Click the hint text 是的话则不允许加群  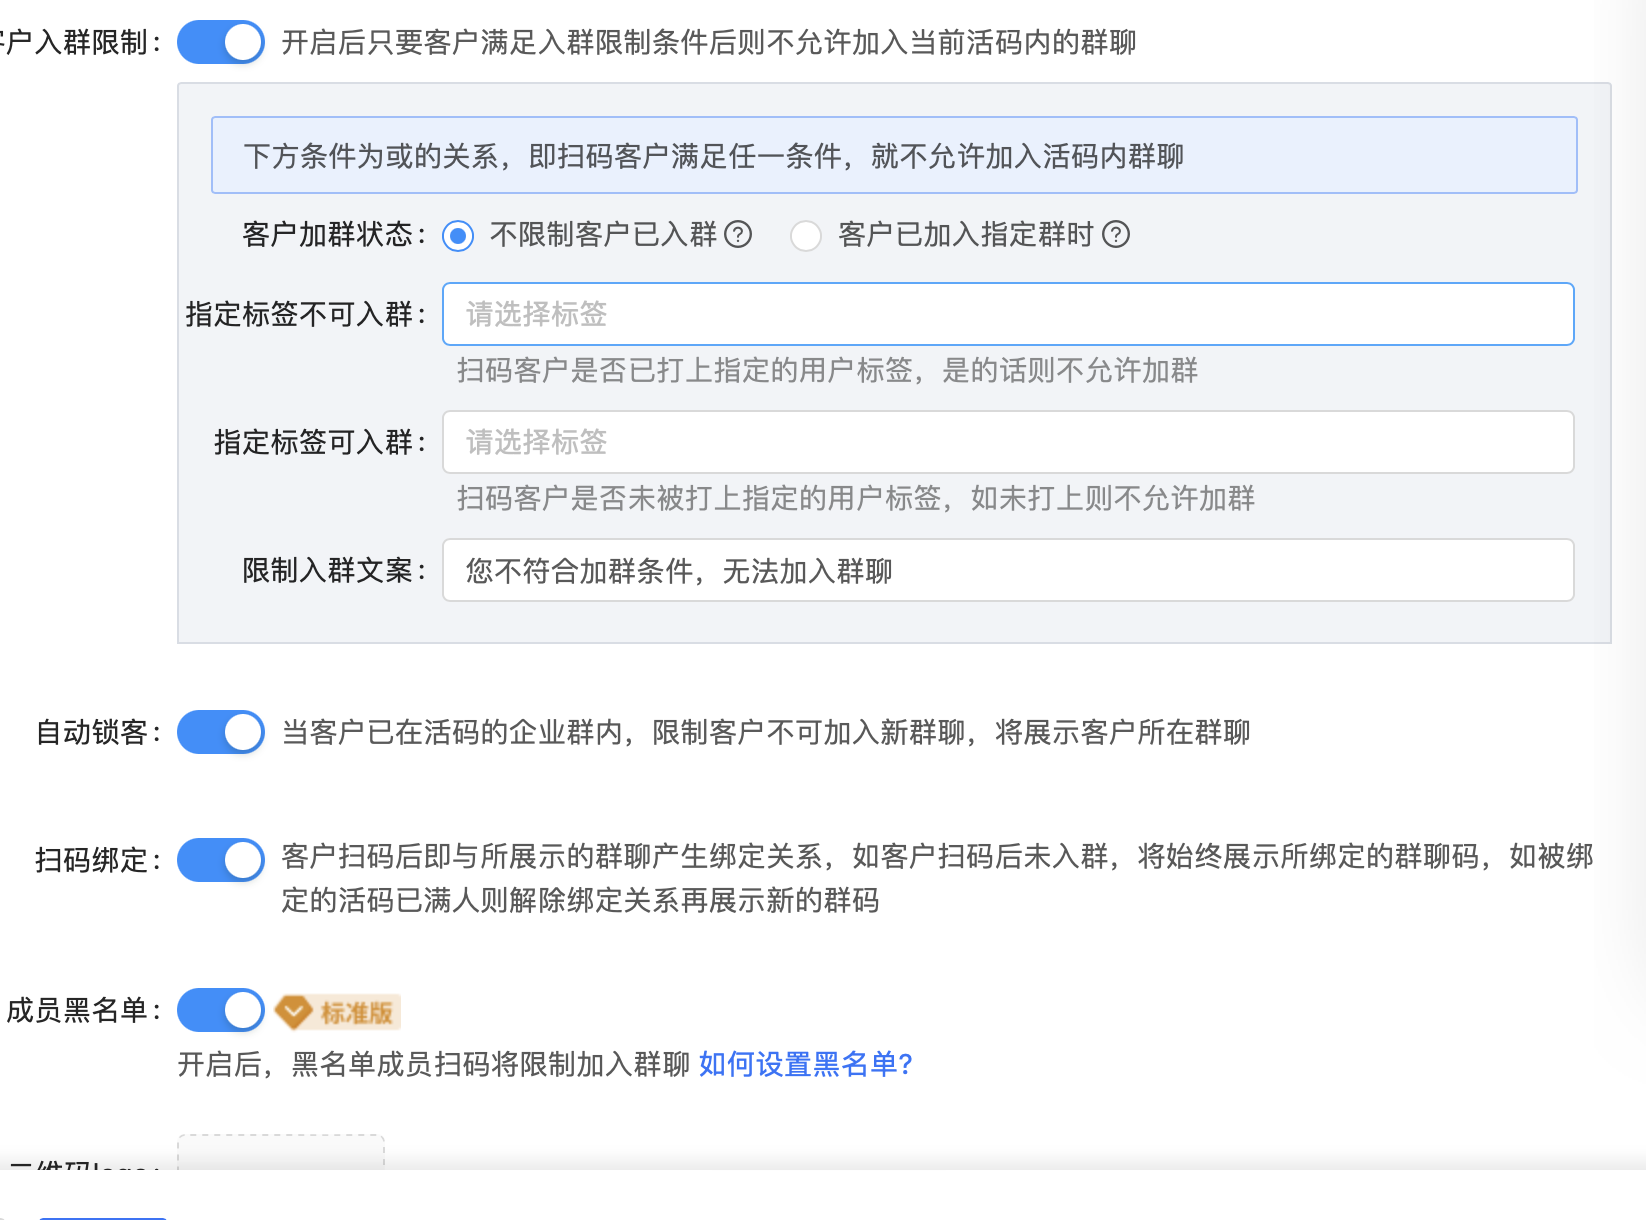click(x=1070, y=370)
